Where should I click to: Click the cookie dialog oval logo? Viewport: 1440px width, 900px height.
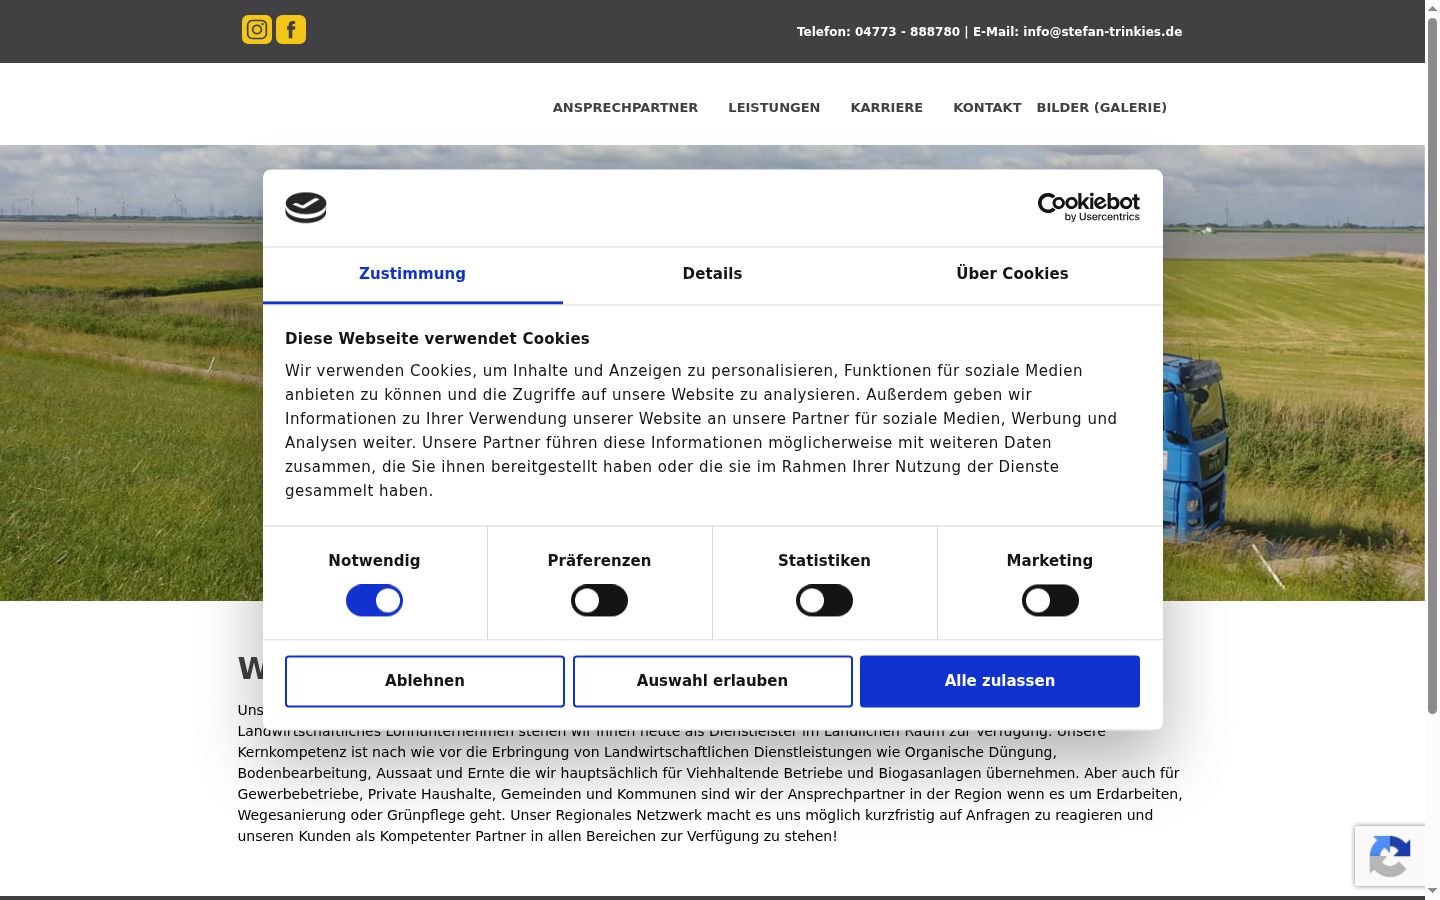[306, 207]
